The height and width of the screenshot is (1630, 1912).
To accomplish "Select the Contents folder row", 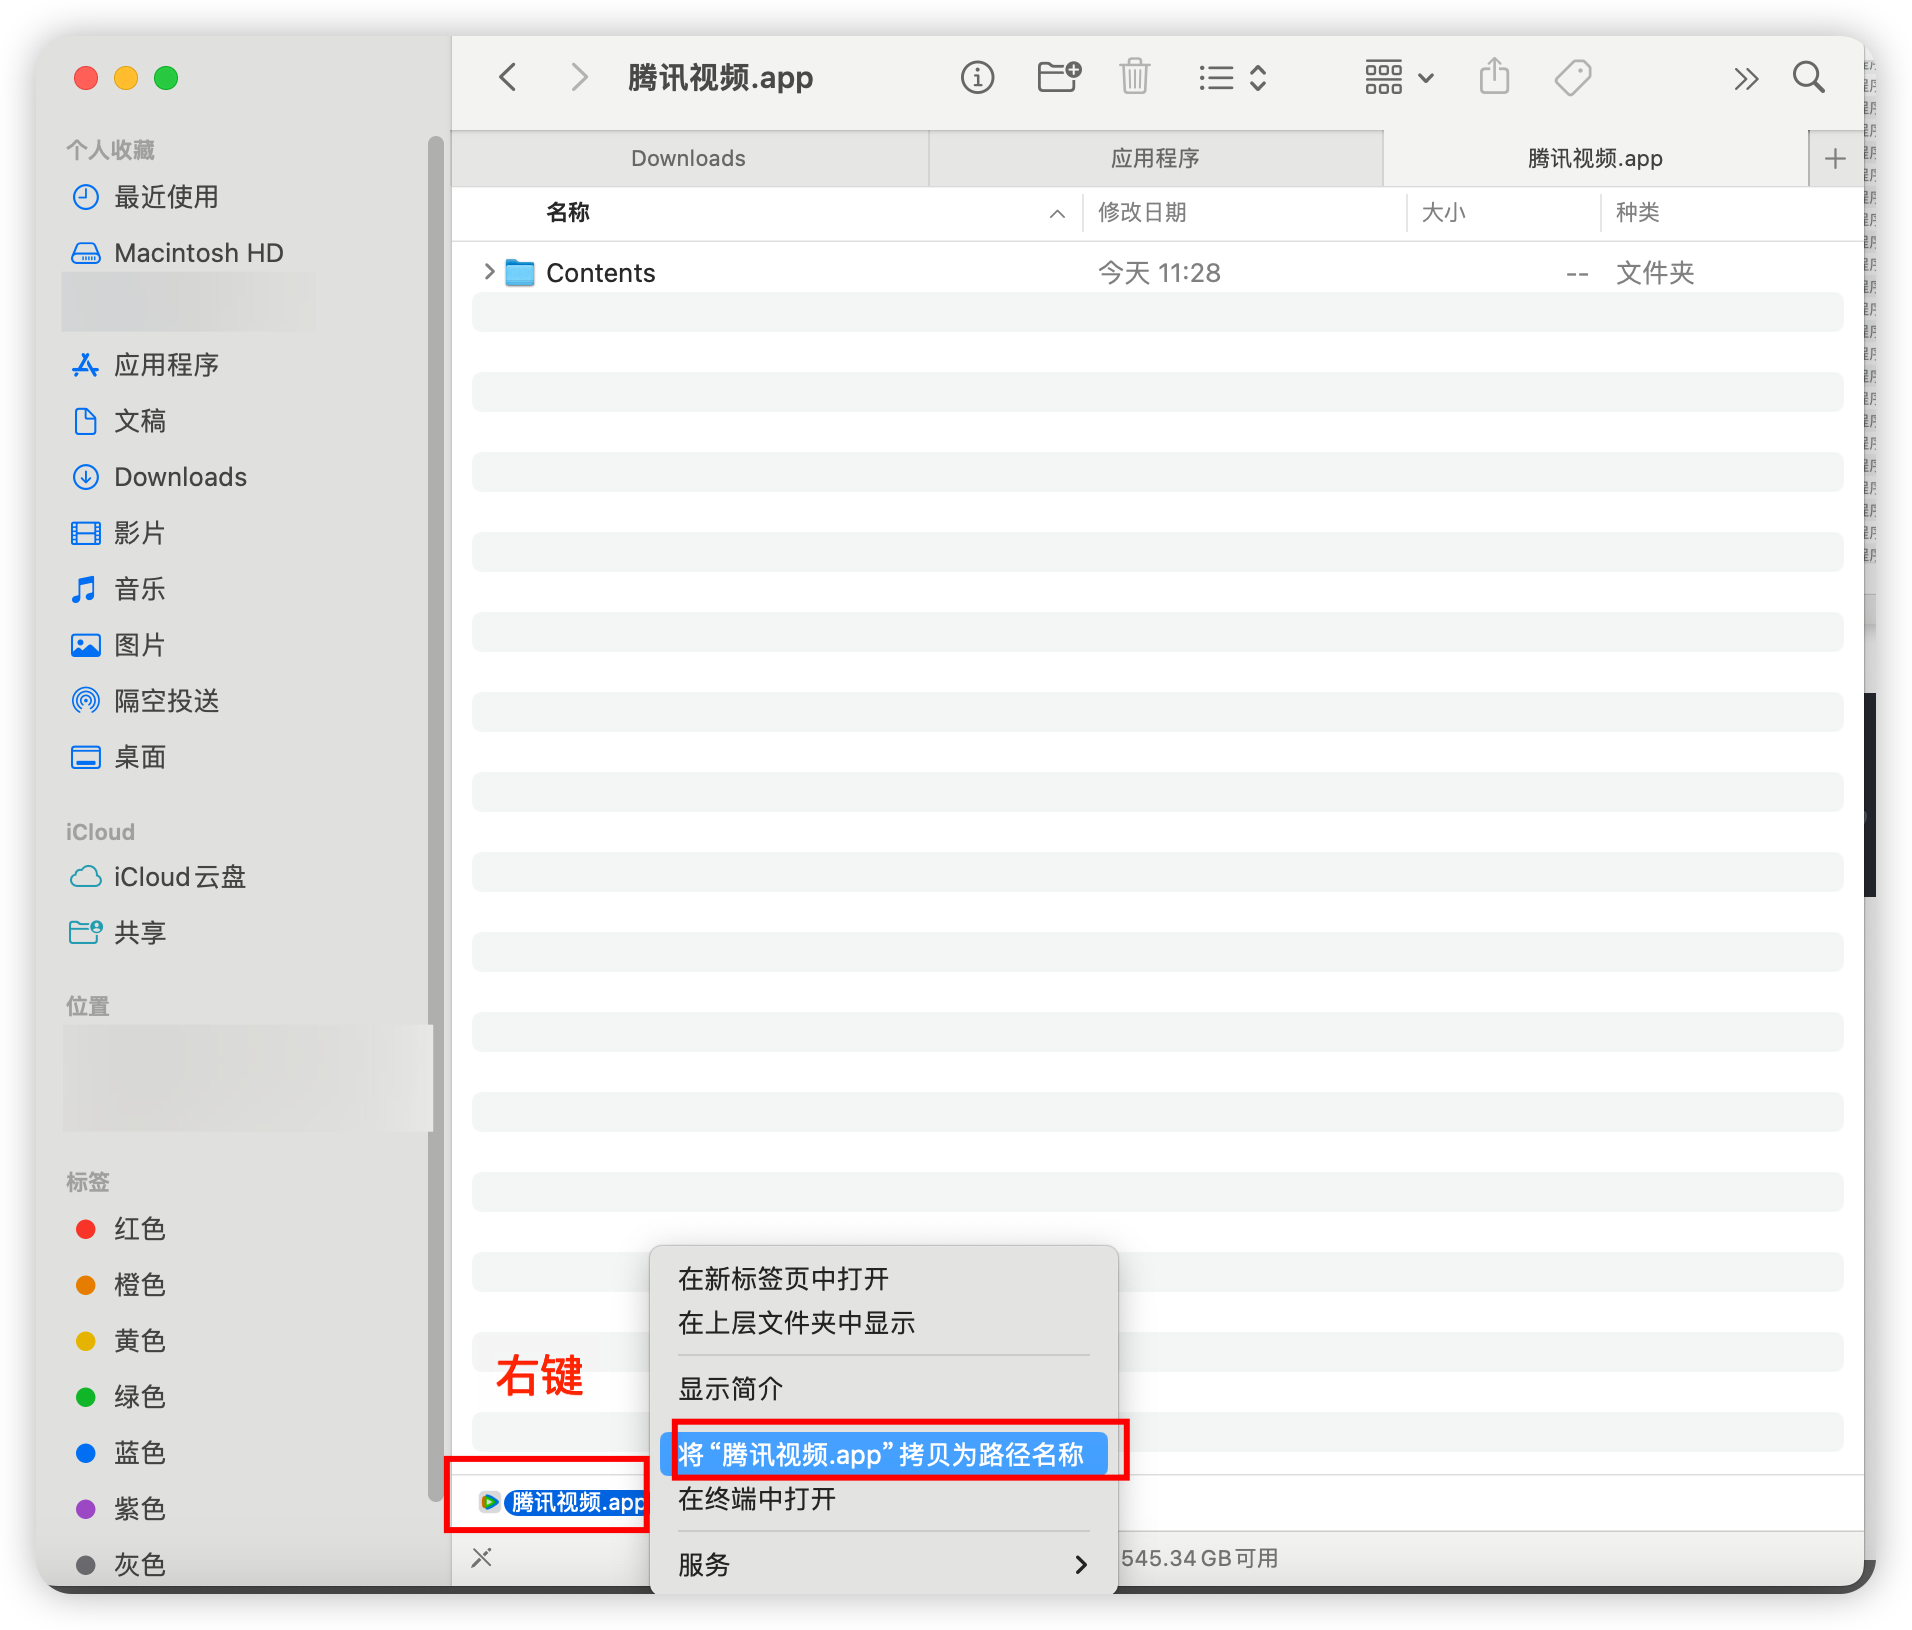I will (x=1157, y=272).
